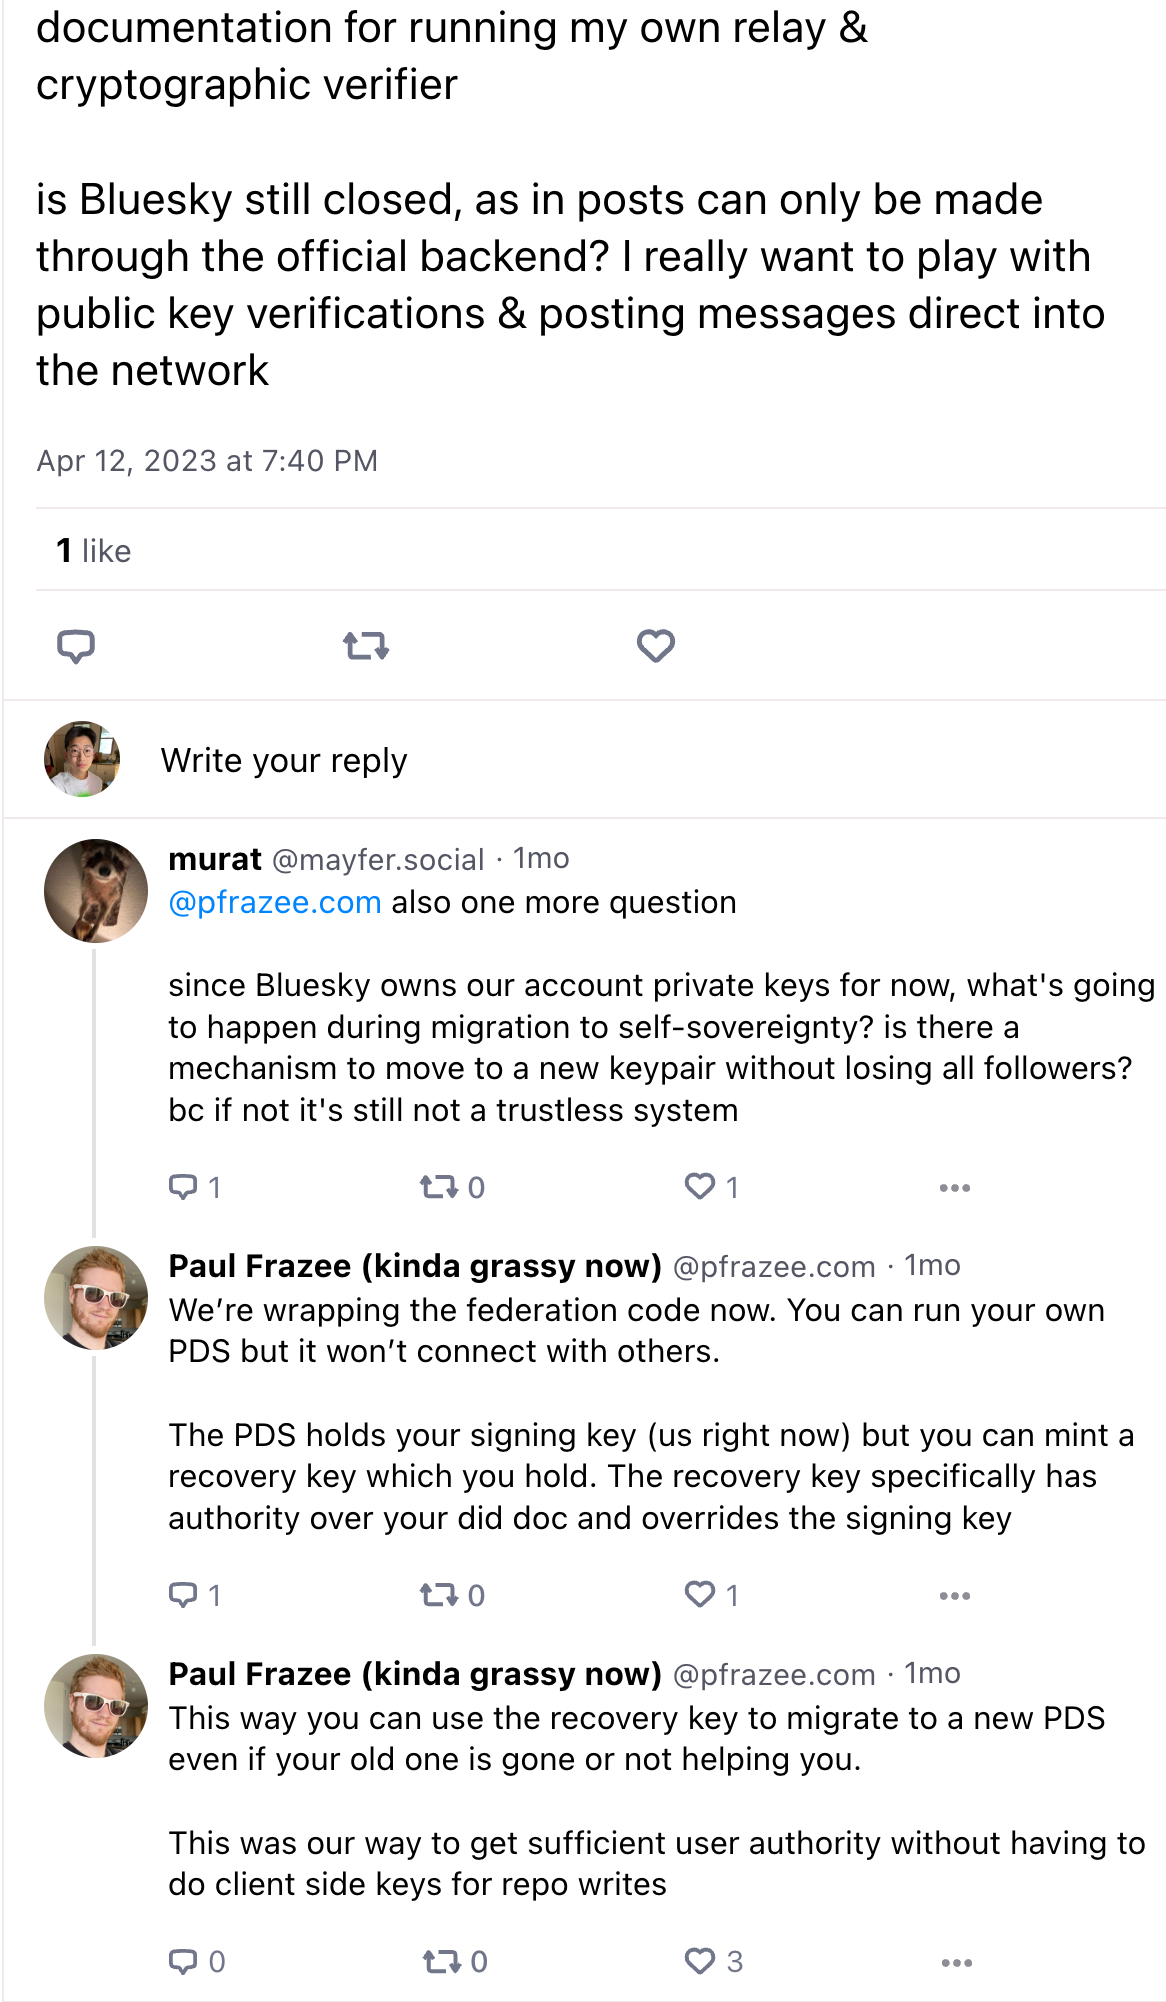Like the post with 3 likes
The height and width of the screenshot is (2002, 1166).
tap(701, 1961)
